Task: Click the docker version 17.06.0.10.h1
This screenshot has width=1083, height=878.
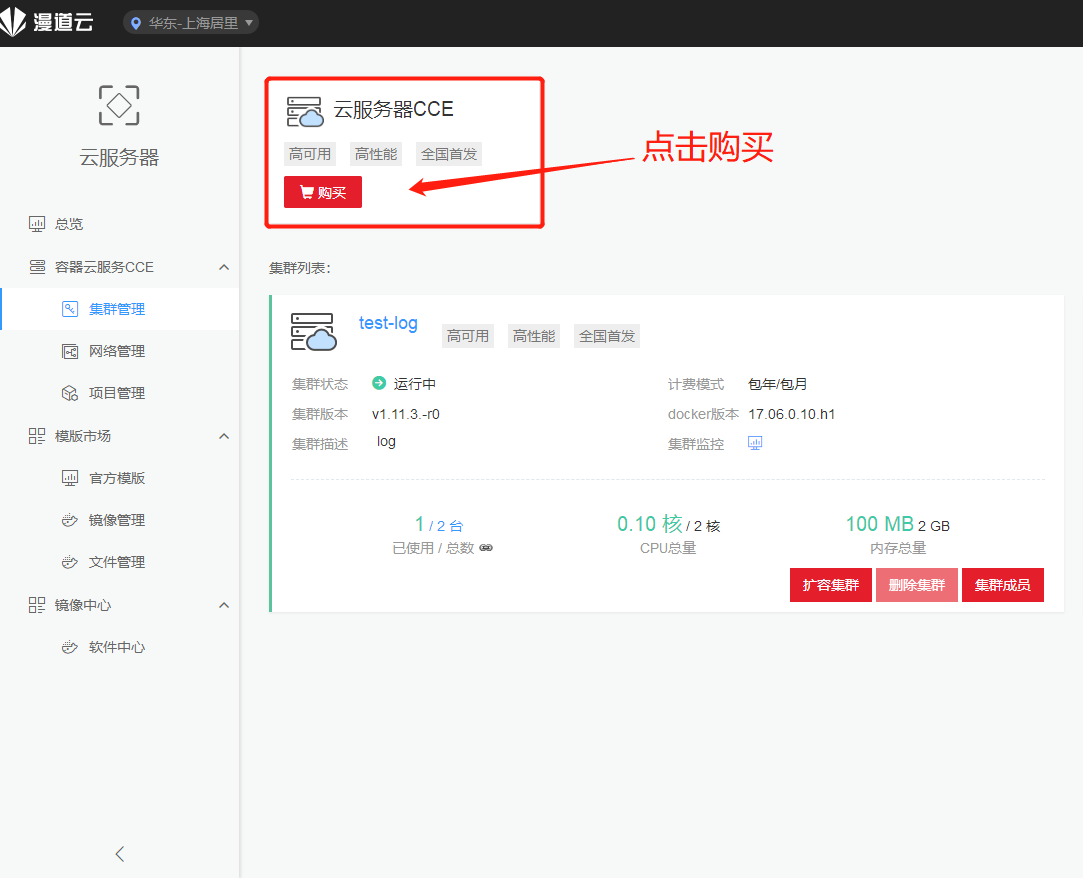Action: click(792, 414)
